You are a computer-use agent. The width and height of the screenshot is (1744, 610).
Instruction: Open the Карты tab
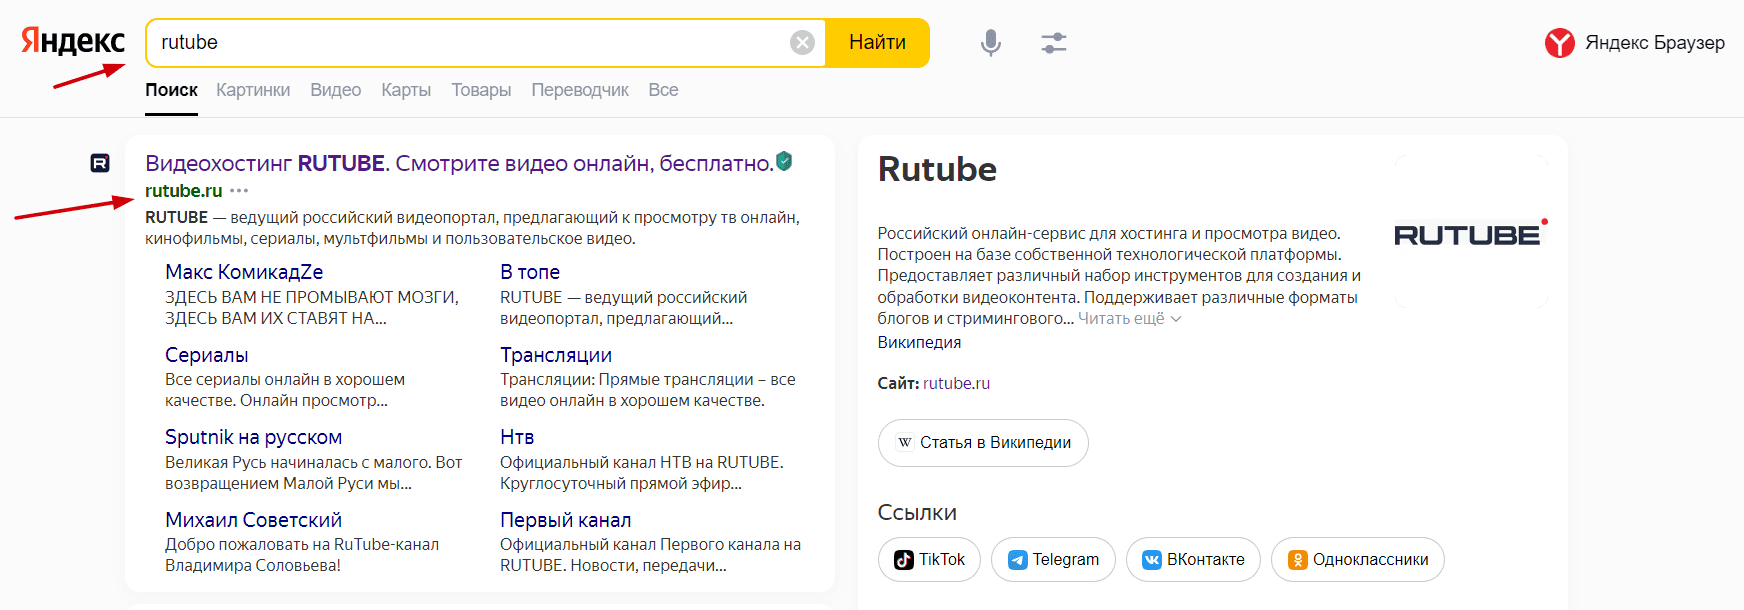(406, 90)
